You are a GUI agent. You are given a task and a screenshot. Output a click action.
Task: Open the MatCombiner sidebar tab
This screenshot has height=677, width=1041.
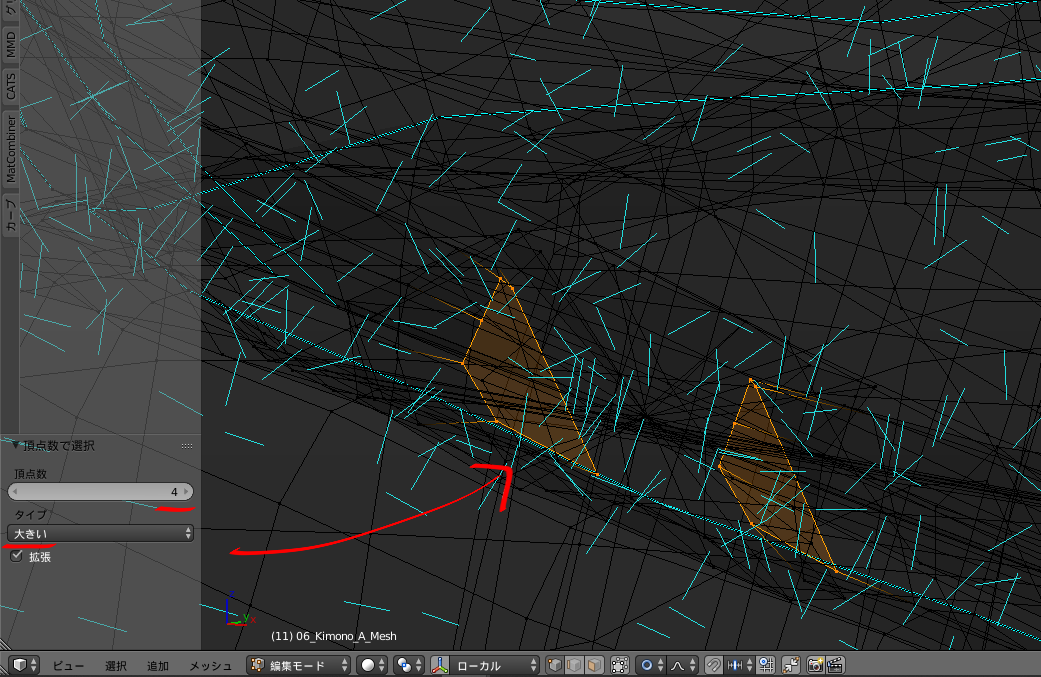(11, 149)
